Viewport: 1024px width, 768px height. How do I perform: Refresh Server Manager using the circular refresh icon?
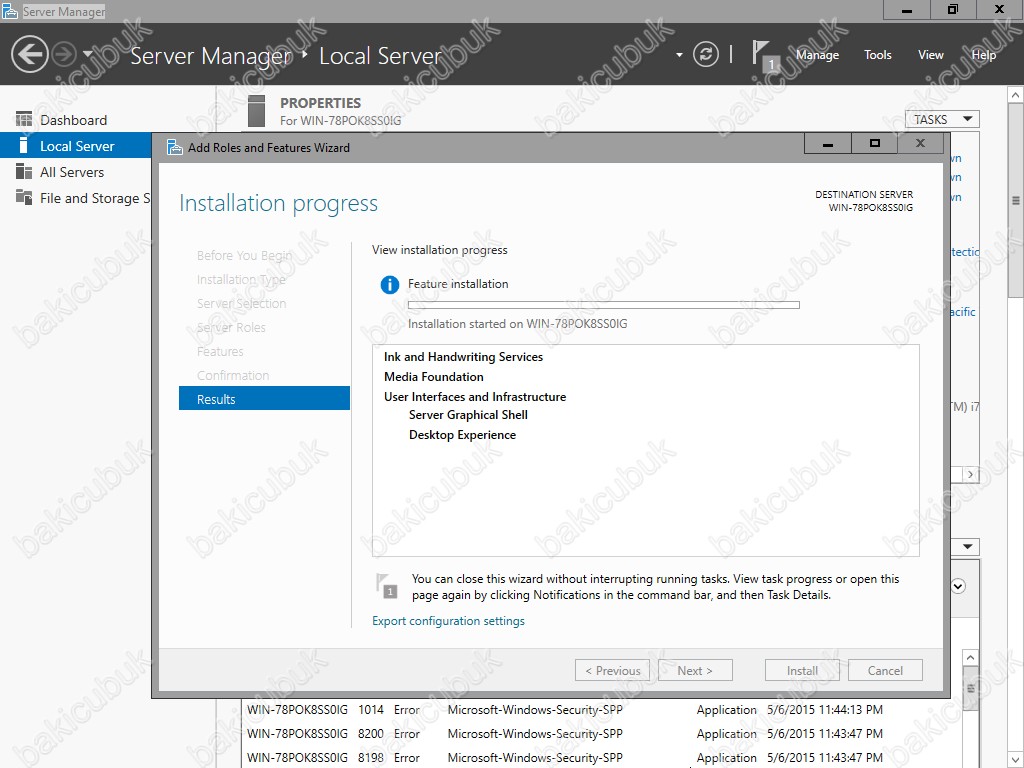[x=705, y=54]
